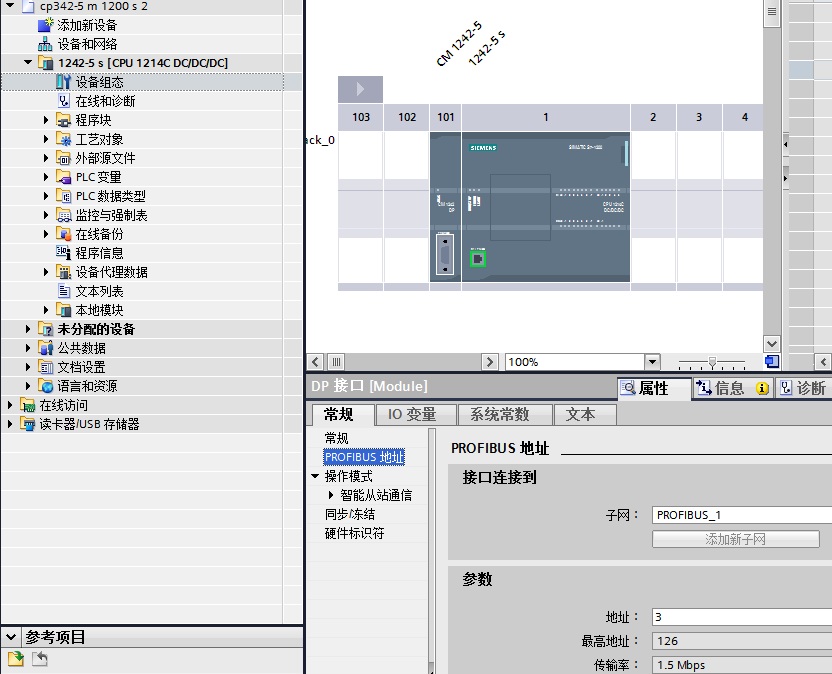Click the overview navigation icon beside zoom slider
The image size is (832, 674).
pyautogui.click(x=772, y=362)
